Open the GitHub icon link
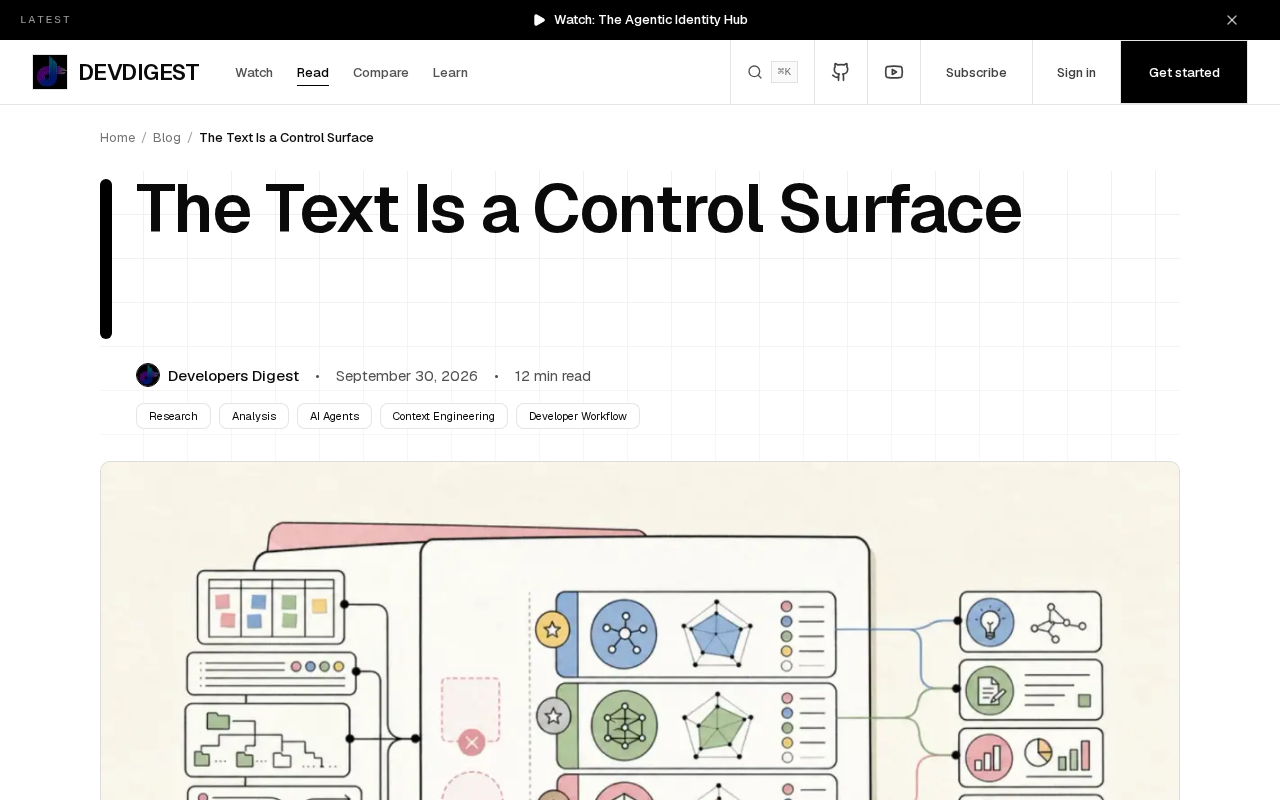 841,72
